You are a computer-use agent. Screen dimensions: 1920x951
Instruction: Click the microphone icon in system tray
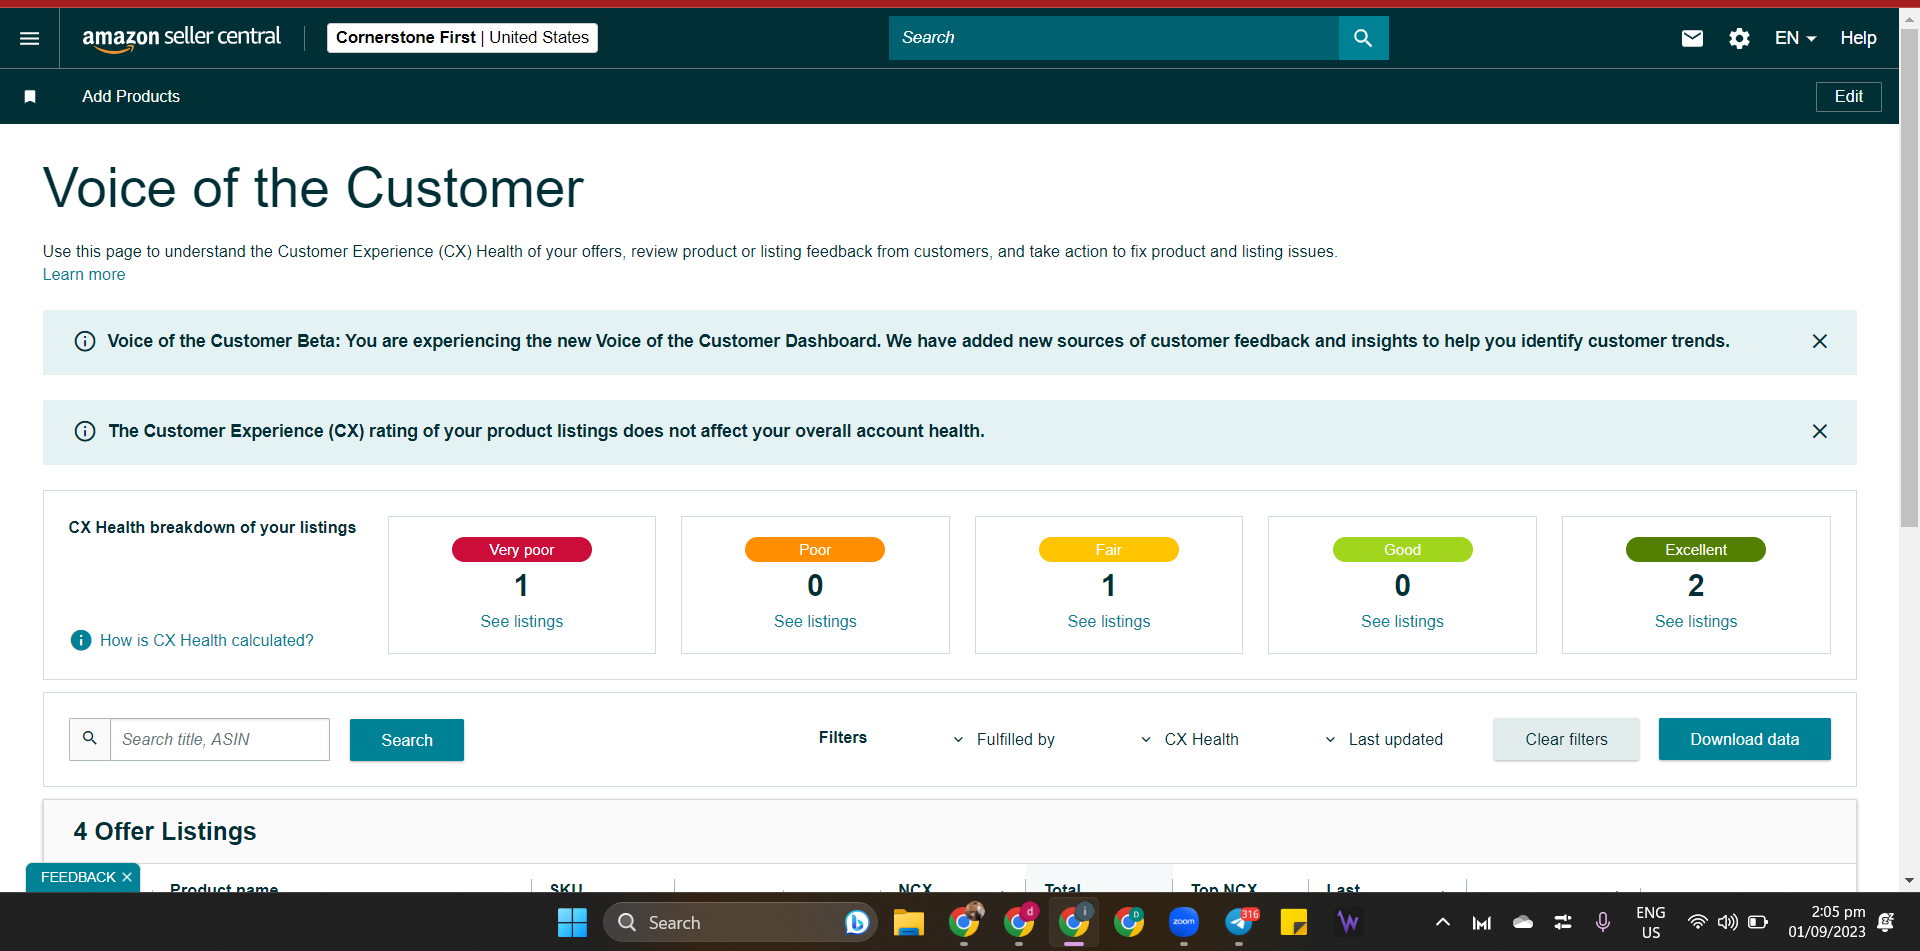(x=1603, y=922)
